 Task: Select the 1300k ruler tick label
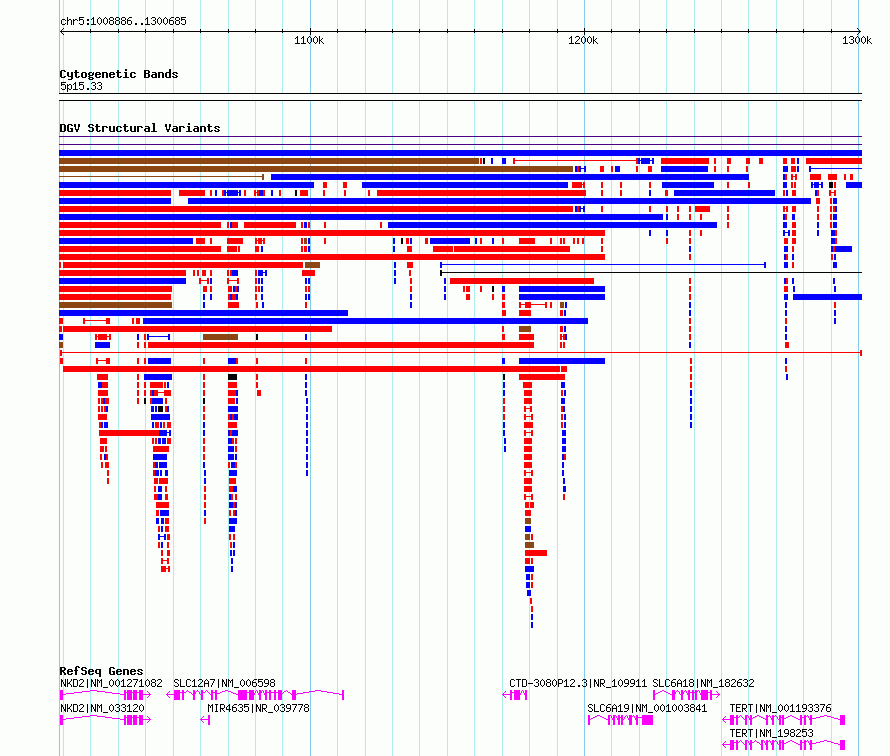tap(857, 40)
